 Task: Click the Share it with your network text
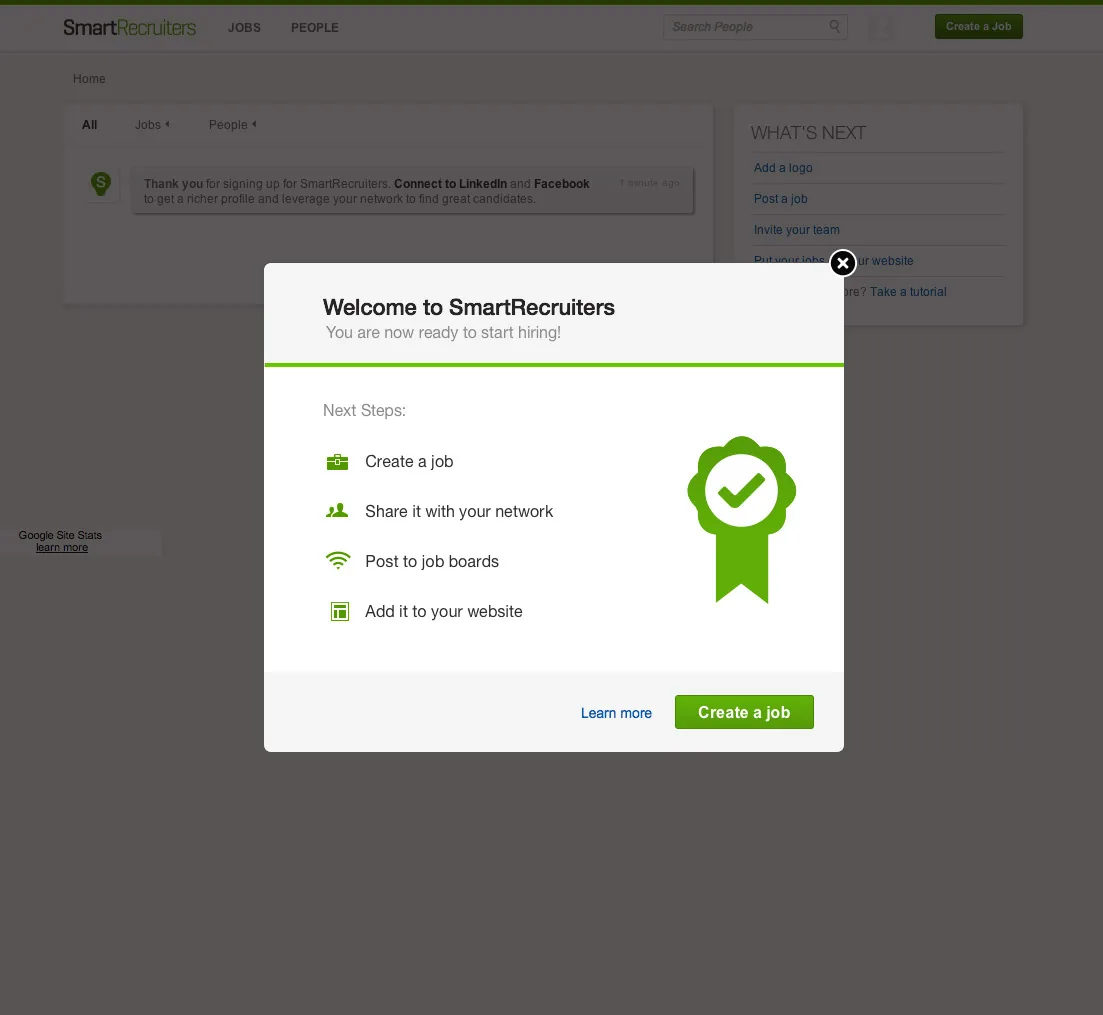[459, 511]
